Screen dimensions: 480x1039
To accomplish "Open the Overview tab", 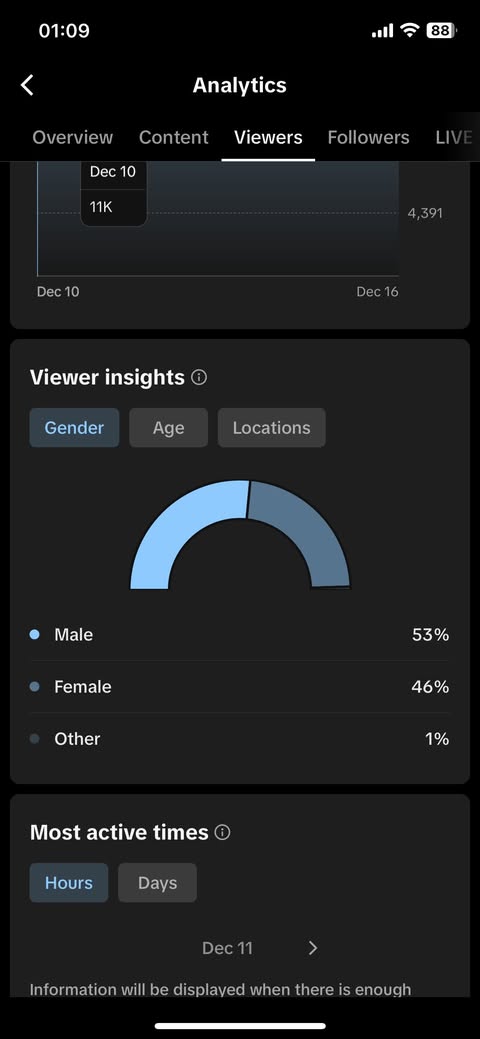I will pyautogui.click(x=73, y=137).
